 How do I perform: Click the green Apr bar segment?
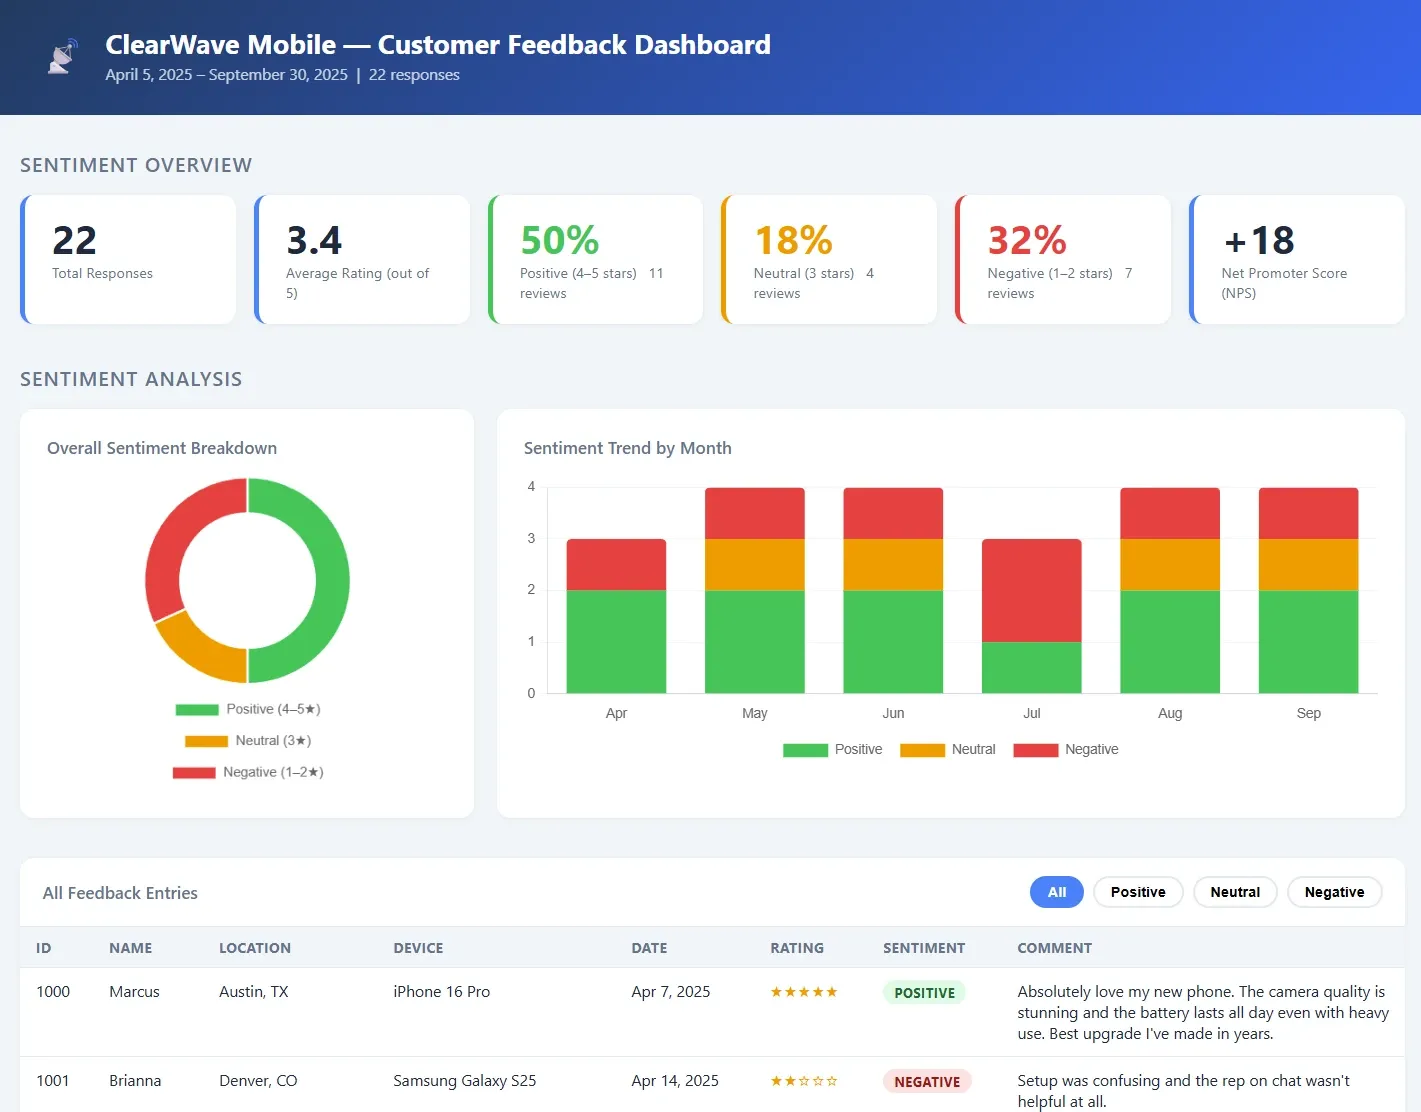pyautogui.click(x=616, y=641)
